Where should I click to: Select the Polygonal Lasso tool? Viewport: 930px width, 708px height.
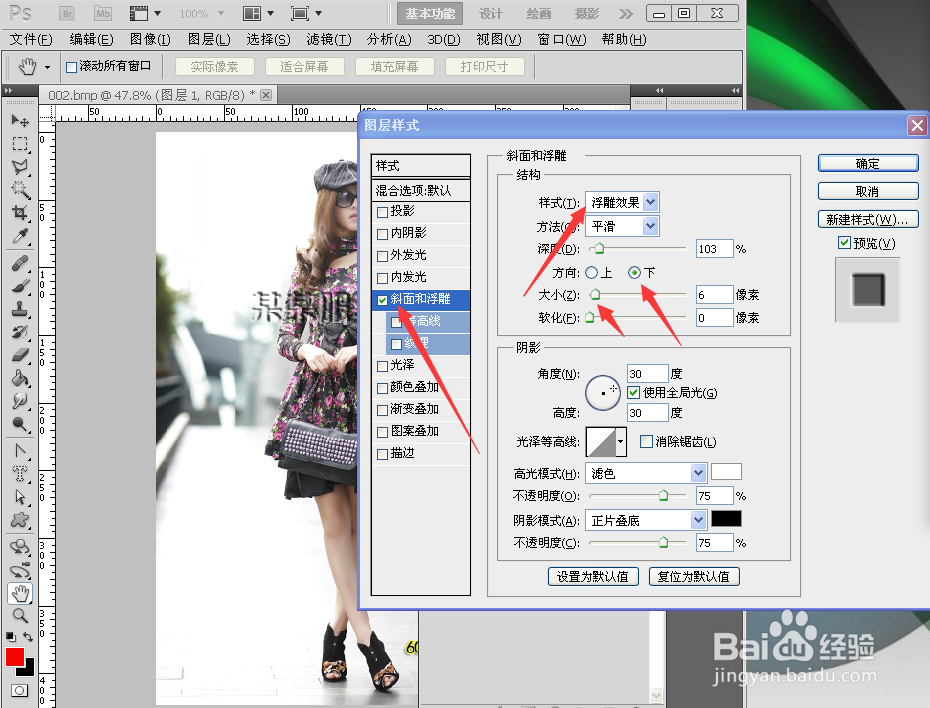click(20, 167)
